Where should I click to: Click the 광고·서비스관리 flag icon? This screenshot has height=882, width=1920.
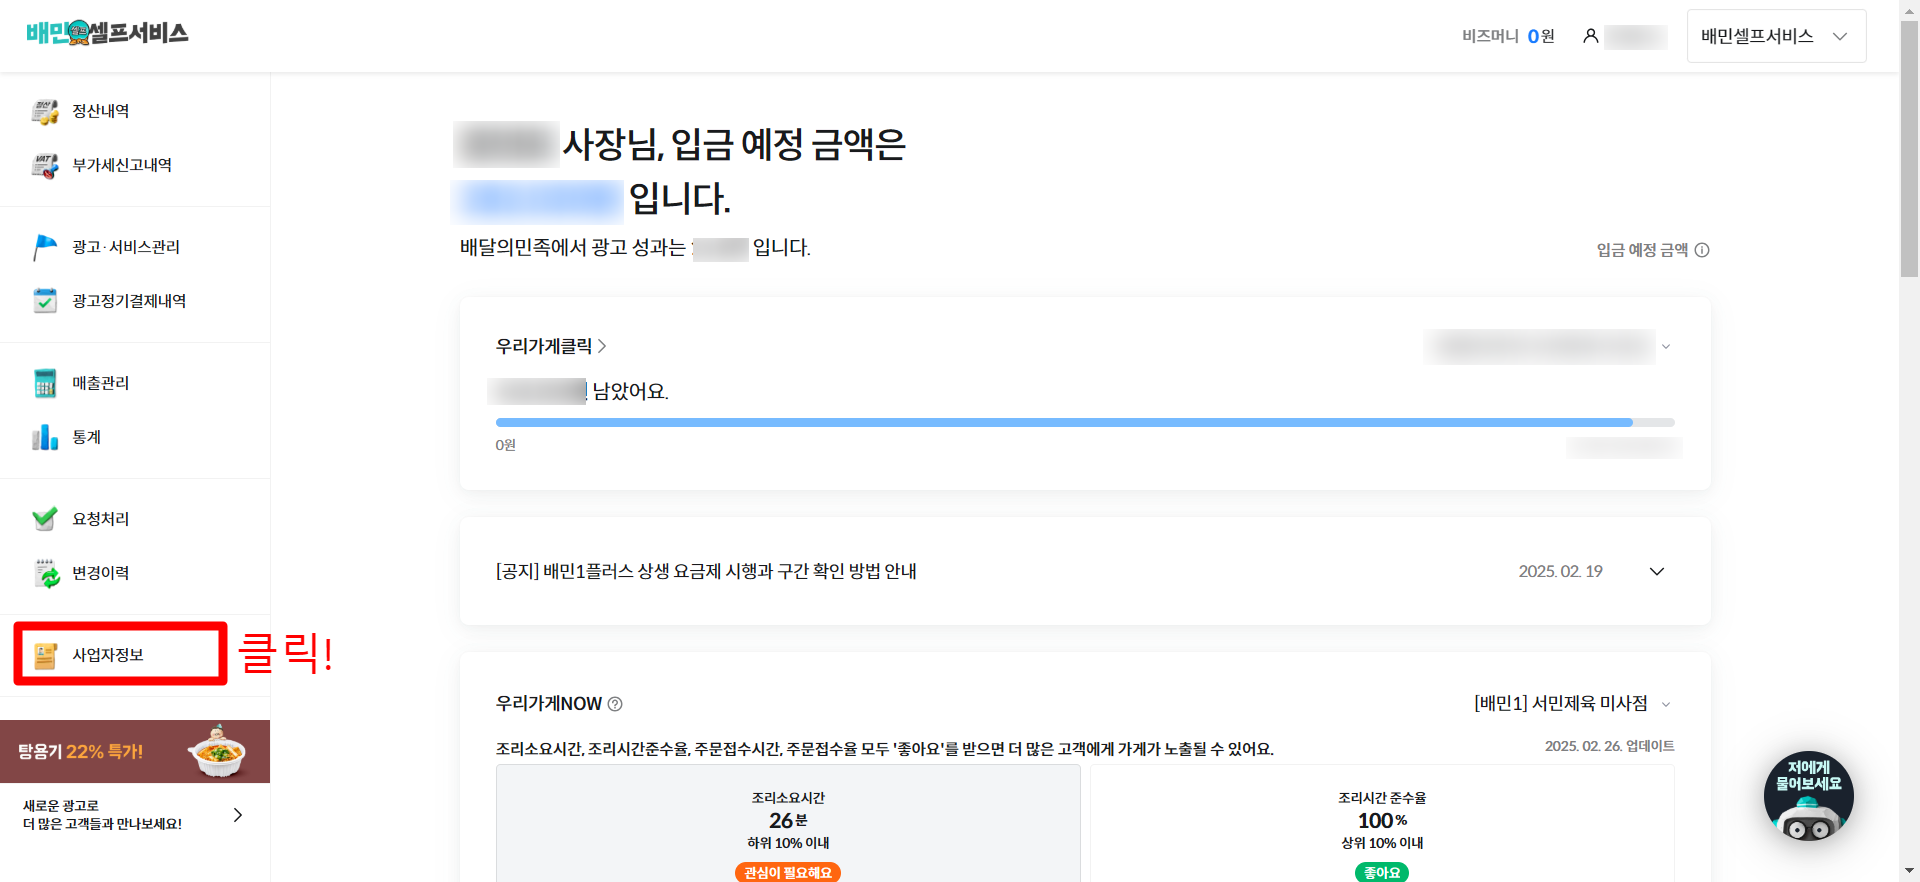(45, 247)
